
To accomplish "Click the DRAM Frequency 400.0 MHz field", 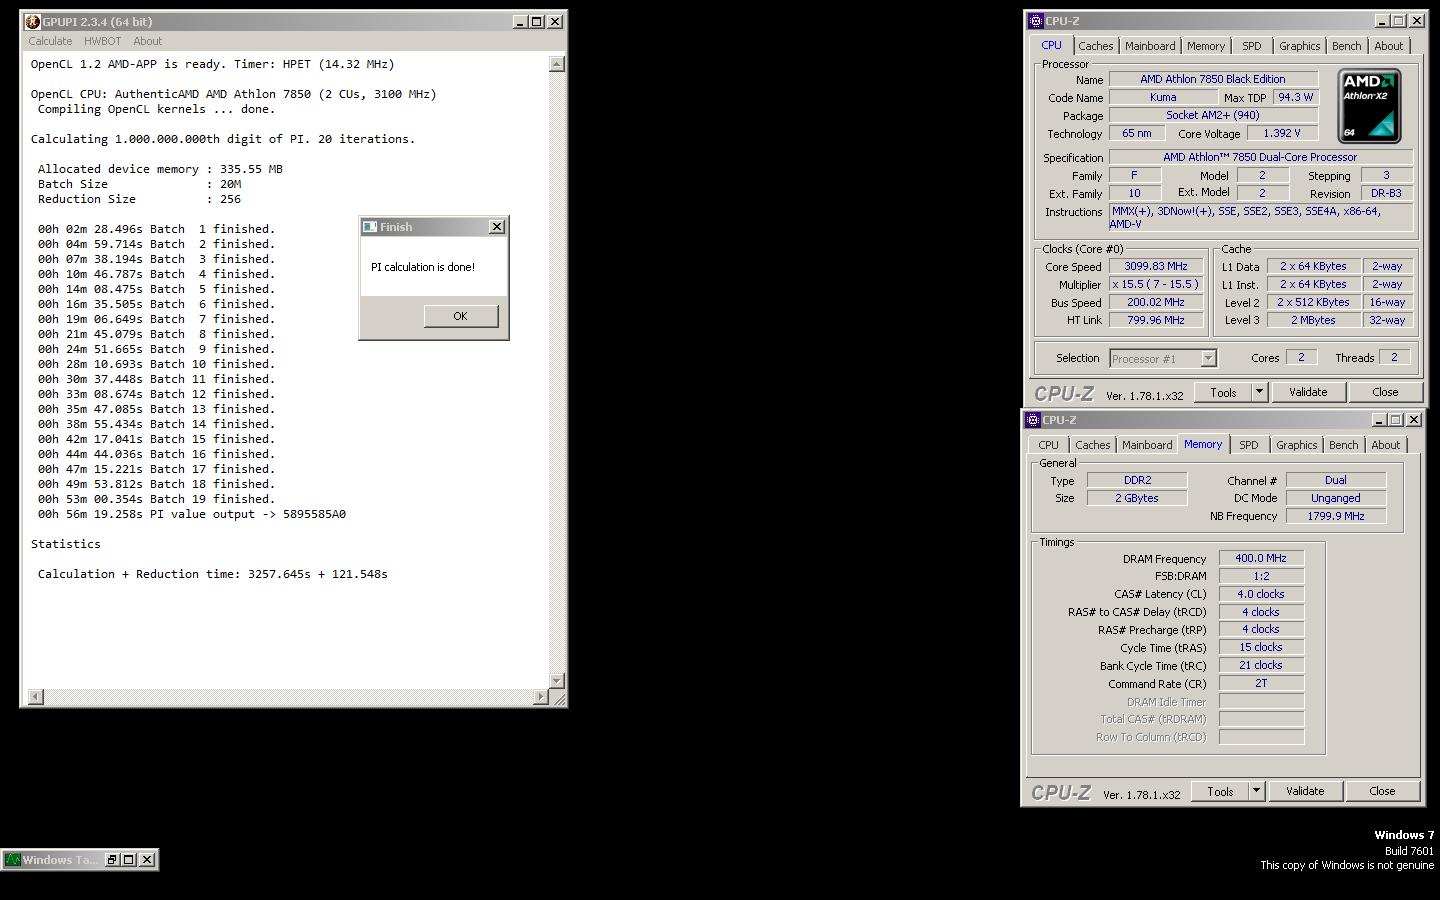I will (x=1261, y=559).
